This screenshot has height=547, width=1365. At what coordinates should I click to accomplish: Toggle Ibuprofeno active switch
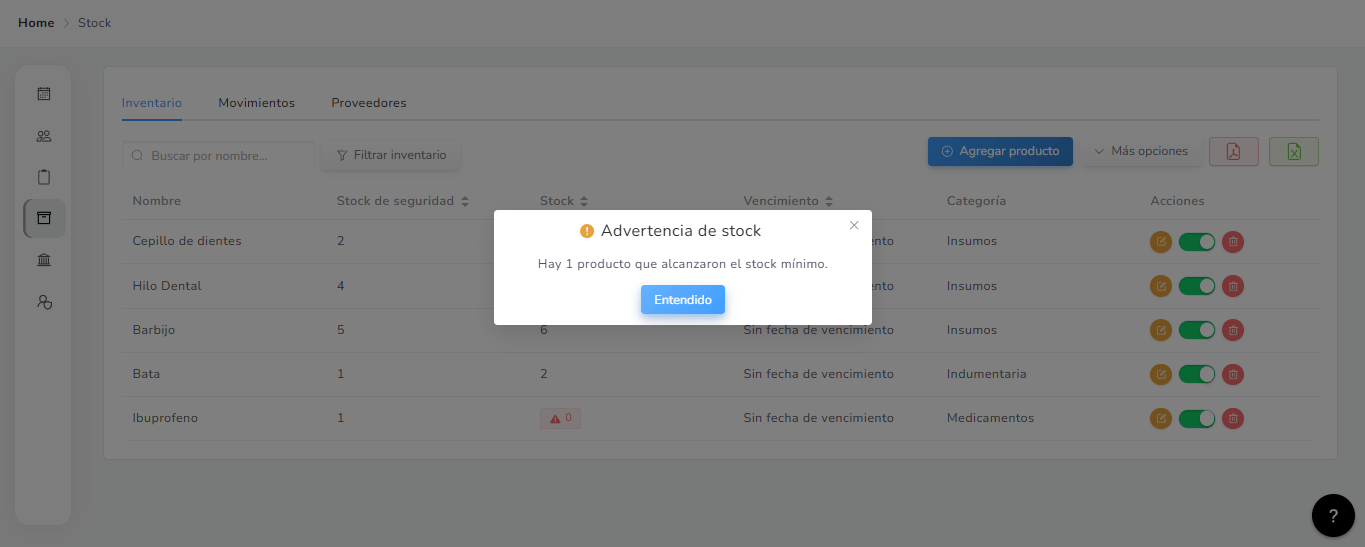tap(1197, 418)
